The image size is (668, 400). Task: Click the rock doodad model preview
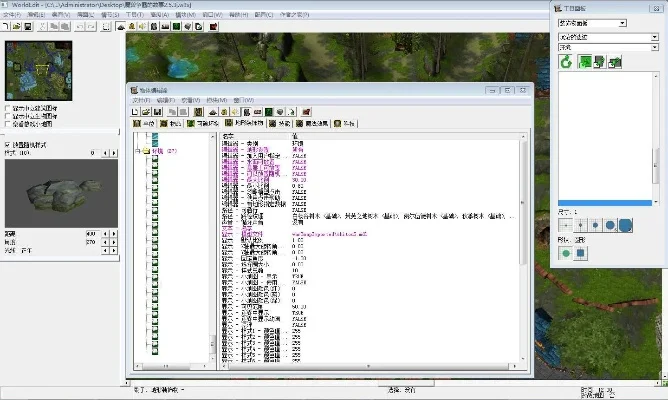[x=61, y=193]
